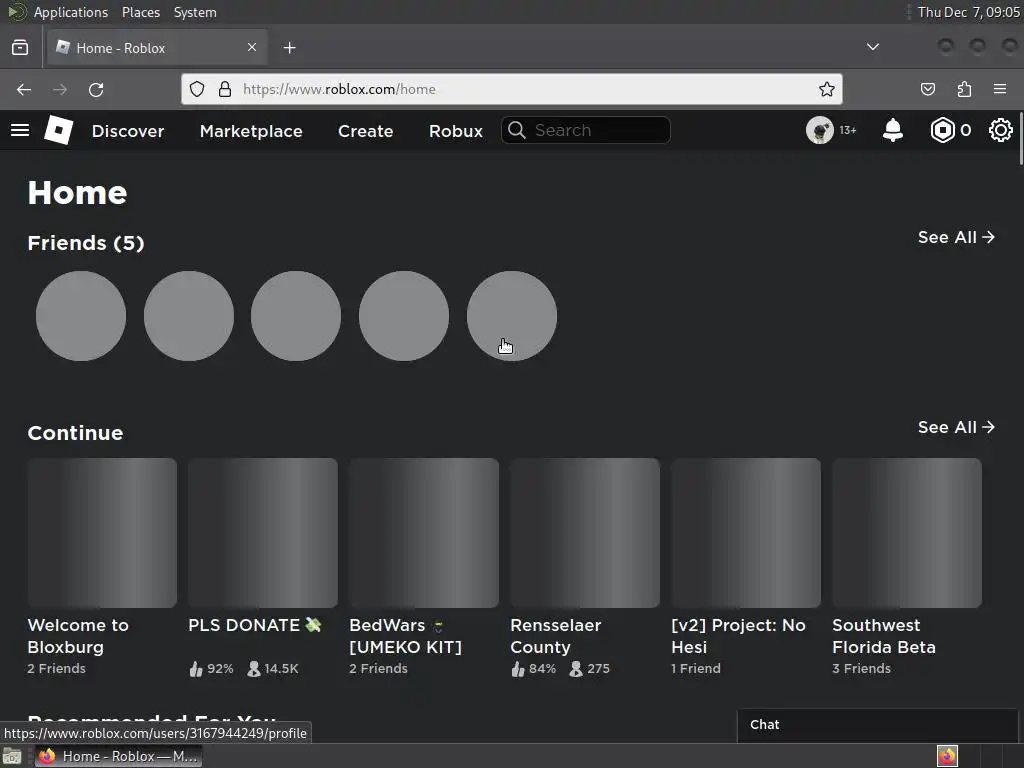Image resolution: width=1024 pixels, height=768 pixels.
Task: Open the Robux balance icon
Action: (x=942, y=130)
